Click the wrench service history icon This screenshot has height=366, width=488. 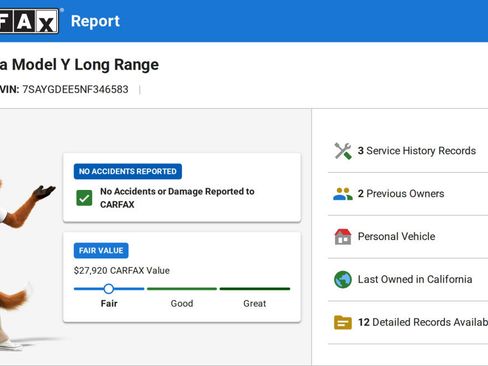(x=343, y=151)
